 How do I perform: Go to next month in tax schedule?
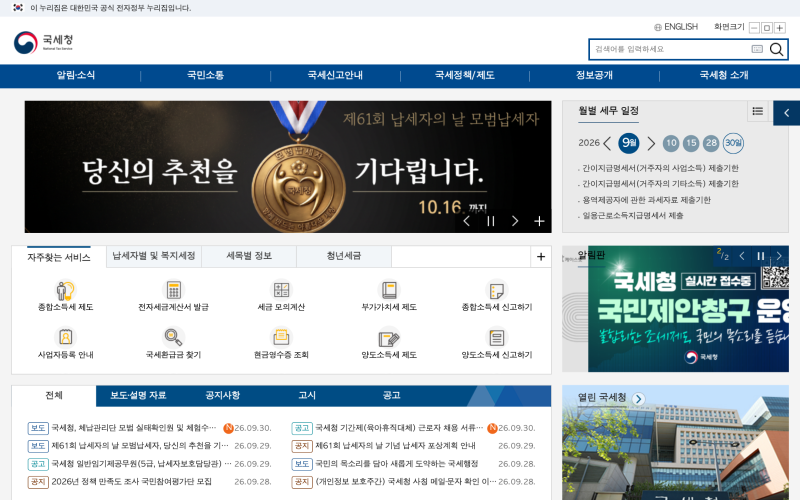pos(651,143)
